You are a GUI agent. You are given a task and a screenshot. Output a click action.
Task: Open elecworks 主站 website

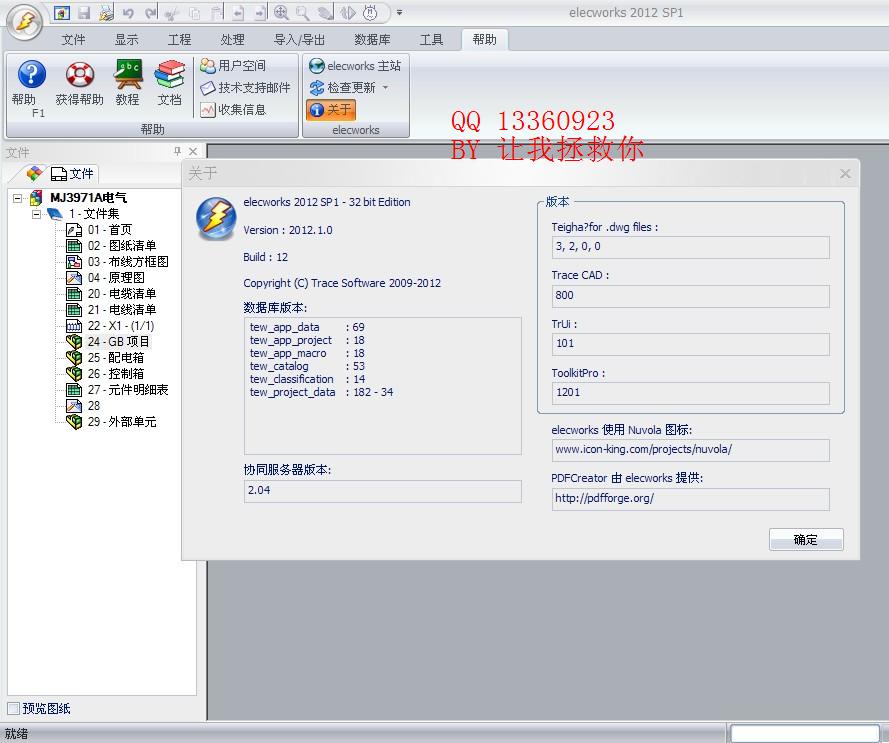point(355,66)
